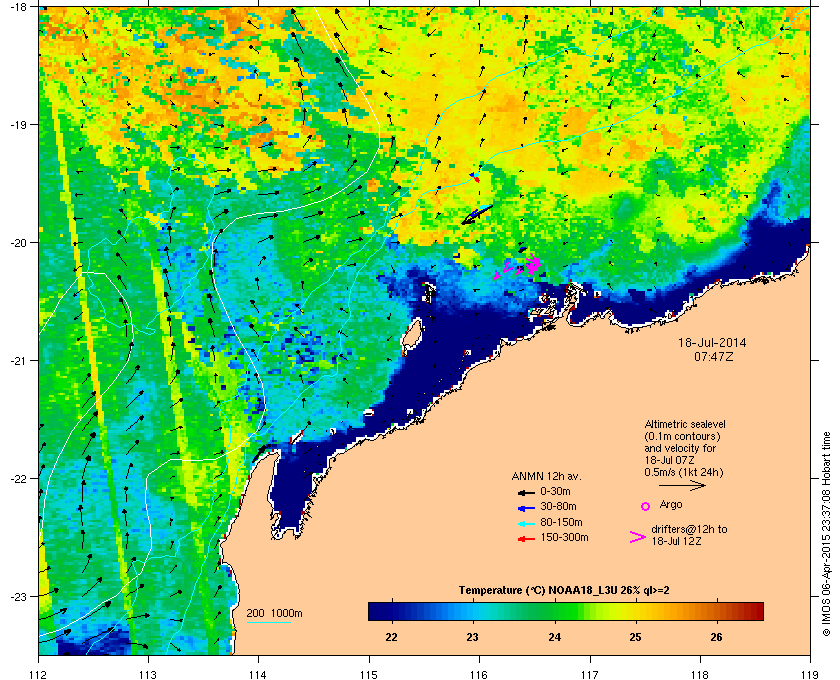The height and width of the screenshot is (680, 840).
Task: Click colorbar tick label 26
Action: pyautogui.click(x=716, y=637)
